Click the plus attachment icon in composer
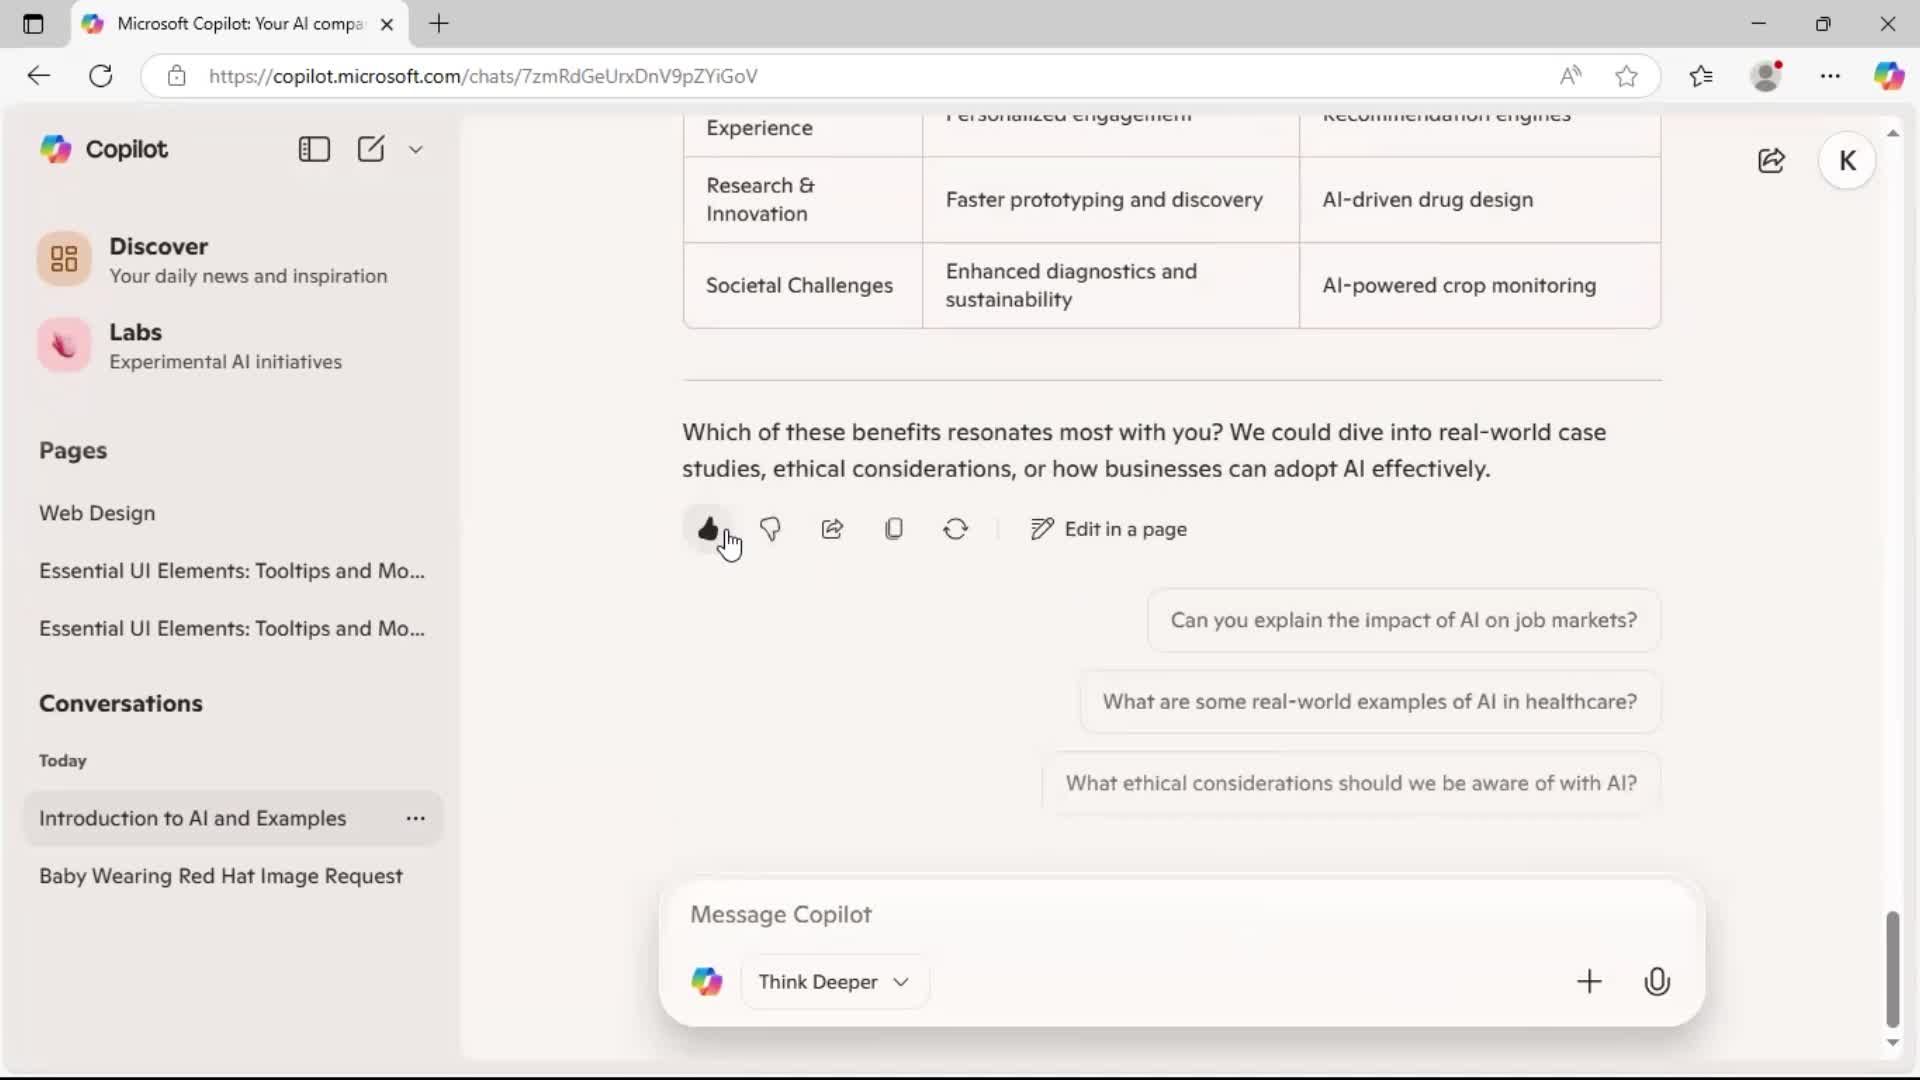The height and width of the screenshot is (1080, 1920). pyautogui.click(x=1589, y=982)
